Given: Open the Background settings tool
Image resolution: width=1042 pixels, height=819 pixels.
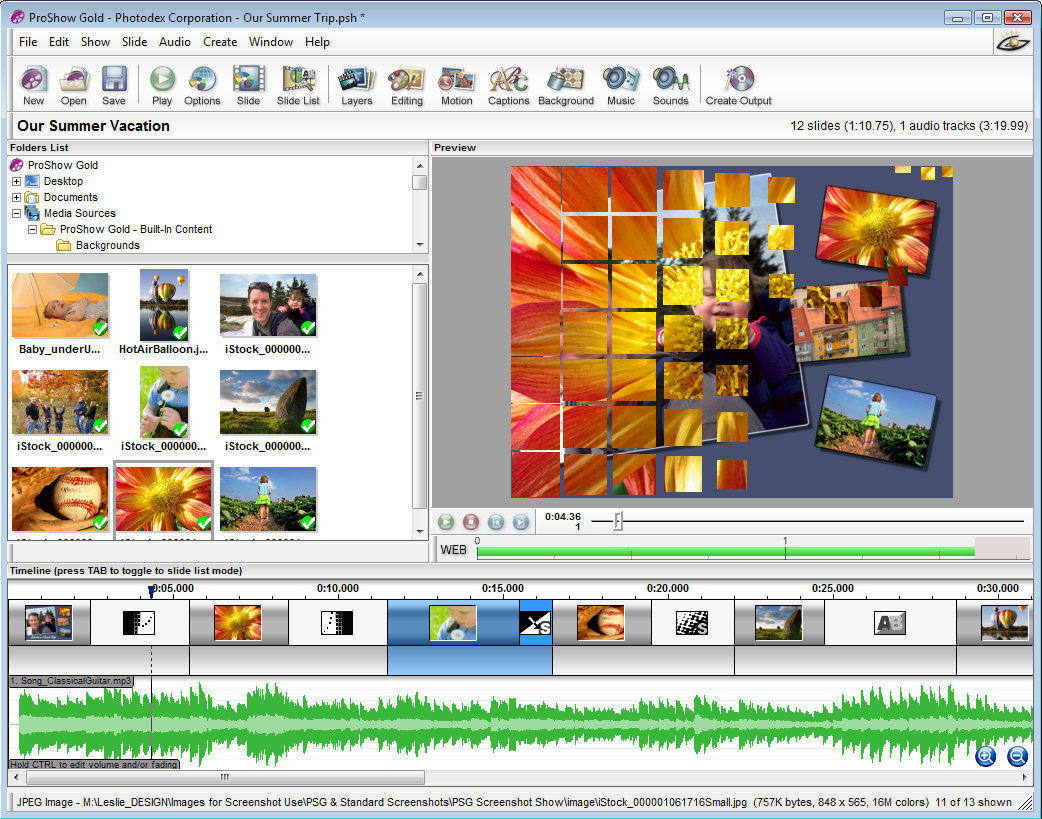Looking at the screenshot, I should point(566,85).
